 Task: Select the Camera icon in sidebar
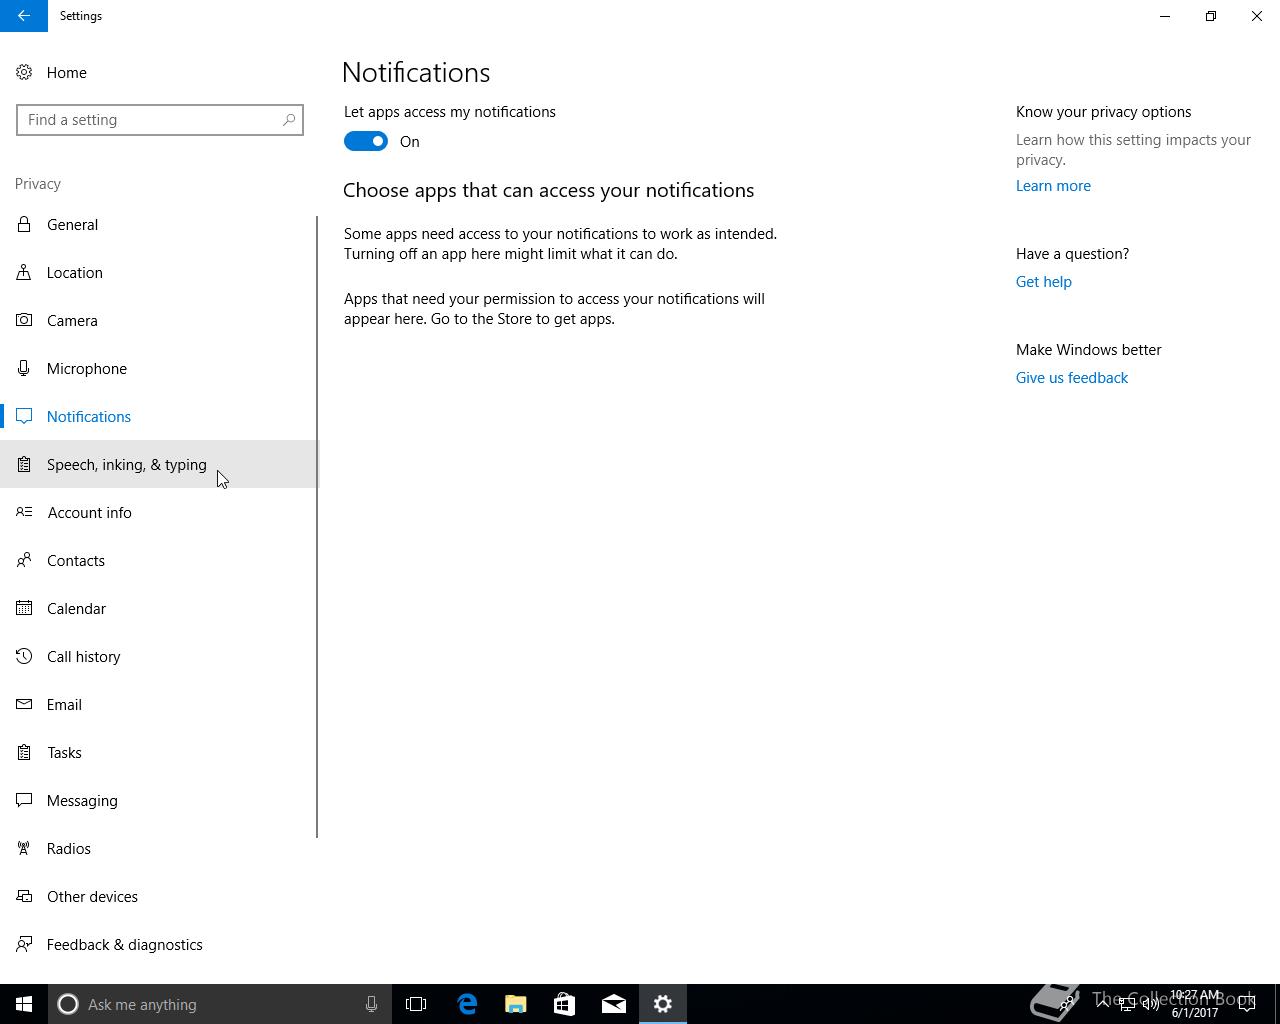[24, 320]
